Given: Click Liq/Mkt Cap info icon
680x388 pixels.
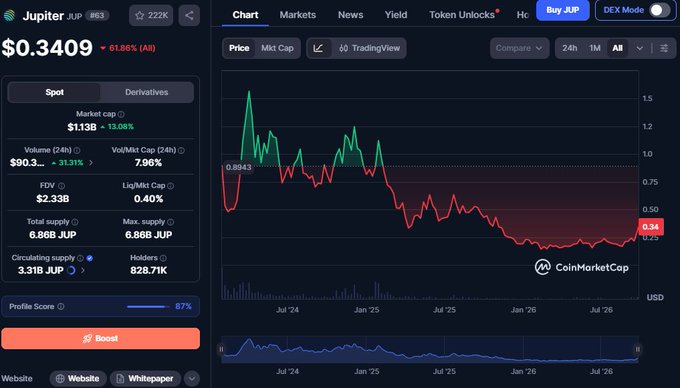Looking at the screenshot, I should [170, 186].
